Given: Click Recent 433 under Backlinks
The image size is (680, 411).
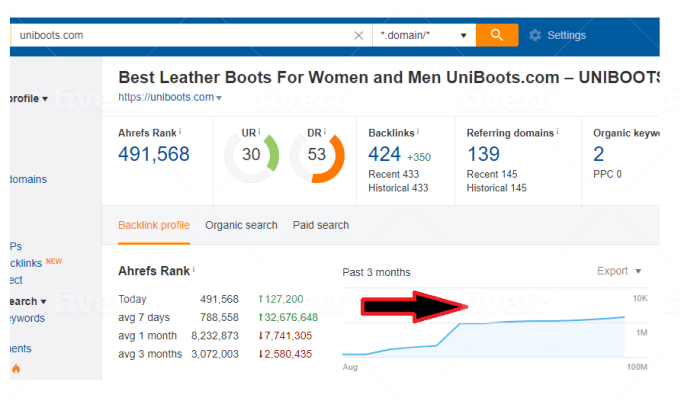Looking at the screenshot, I should coord(394,174).
